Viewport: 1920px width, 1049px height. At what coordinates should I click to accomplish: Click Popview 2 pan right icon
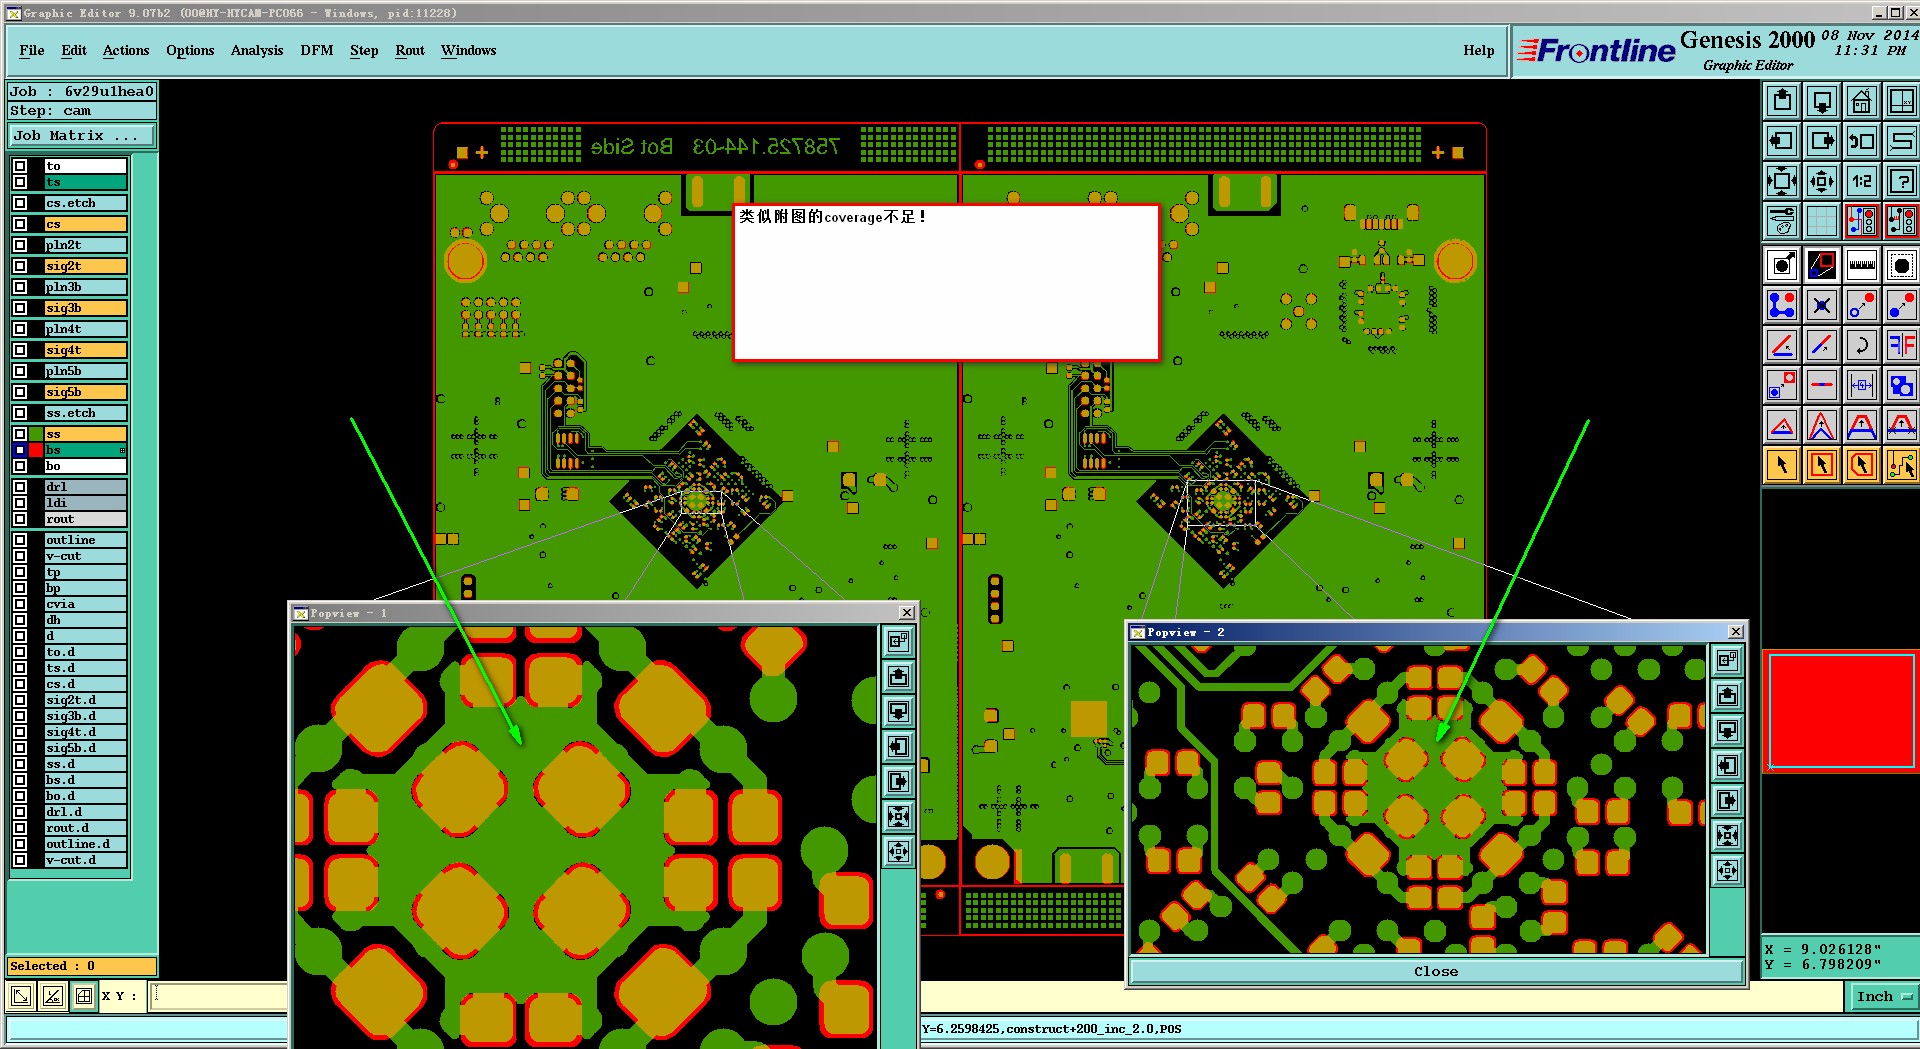(1727, 800)
